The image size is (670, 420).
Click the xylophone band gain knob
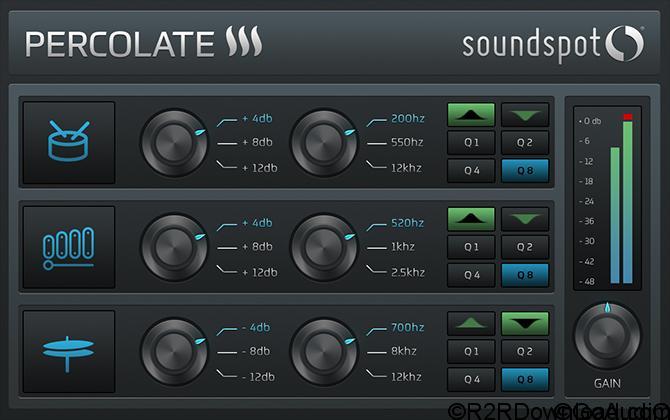tap(174, 248)
